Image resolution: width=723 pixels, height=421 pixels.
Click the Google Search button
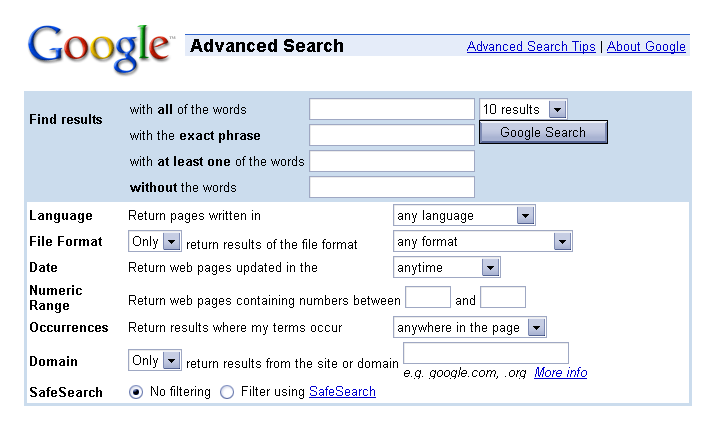pos(543,132)
